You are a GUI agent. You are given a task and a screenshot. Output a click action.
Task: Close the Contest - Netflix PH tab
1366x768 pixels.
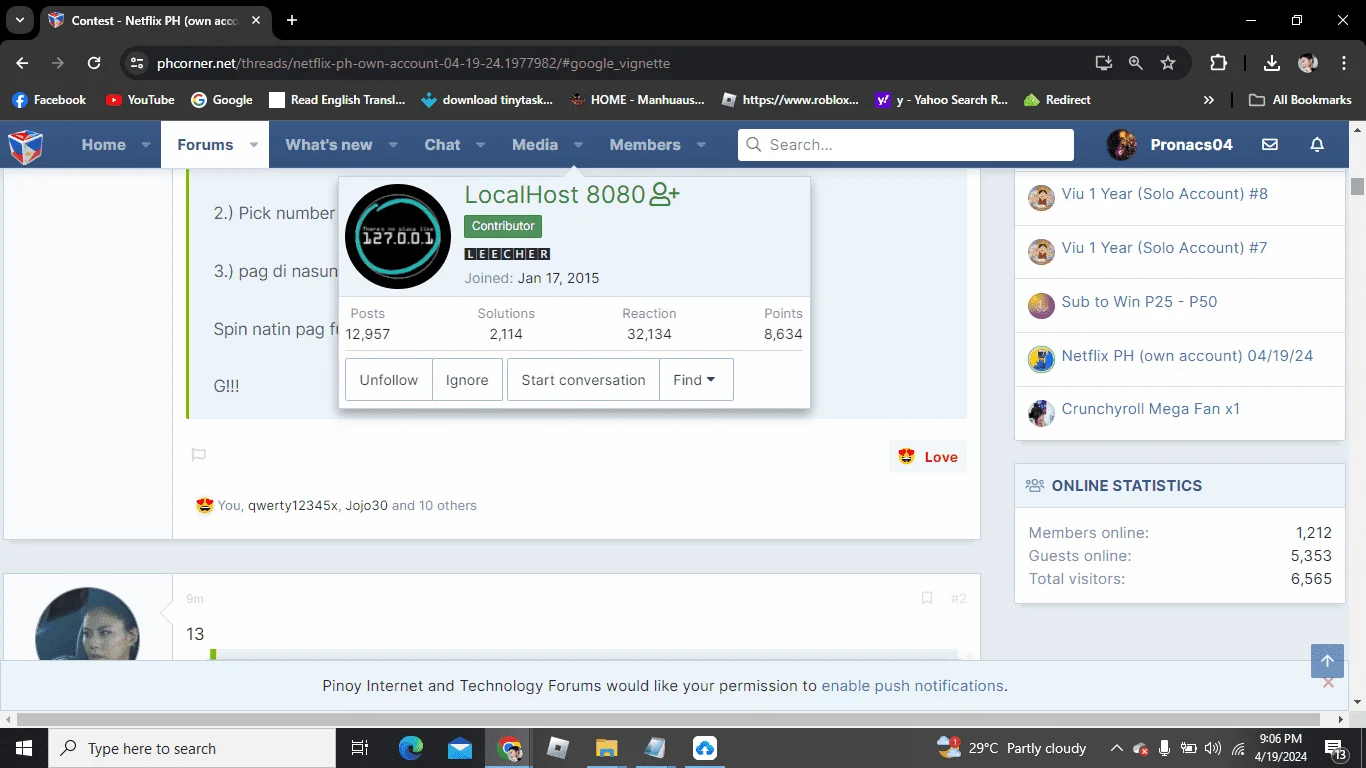(255, 20)
